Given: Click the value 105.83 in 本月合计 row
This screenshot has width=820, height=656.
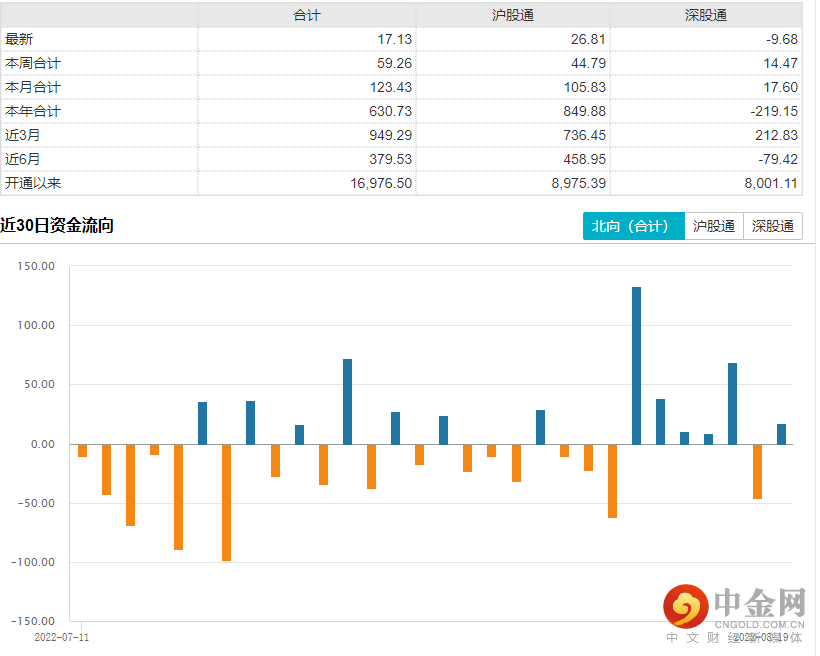Looking at the screenshot, I should coord(585,87).
